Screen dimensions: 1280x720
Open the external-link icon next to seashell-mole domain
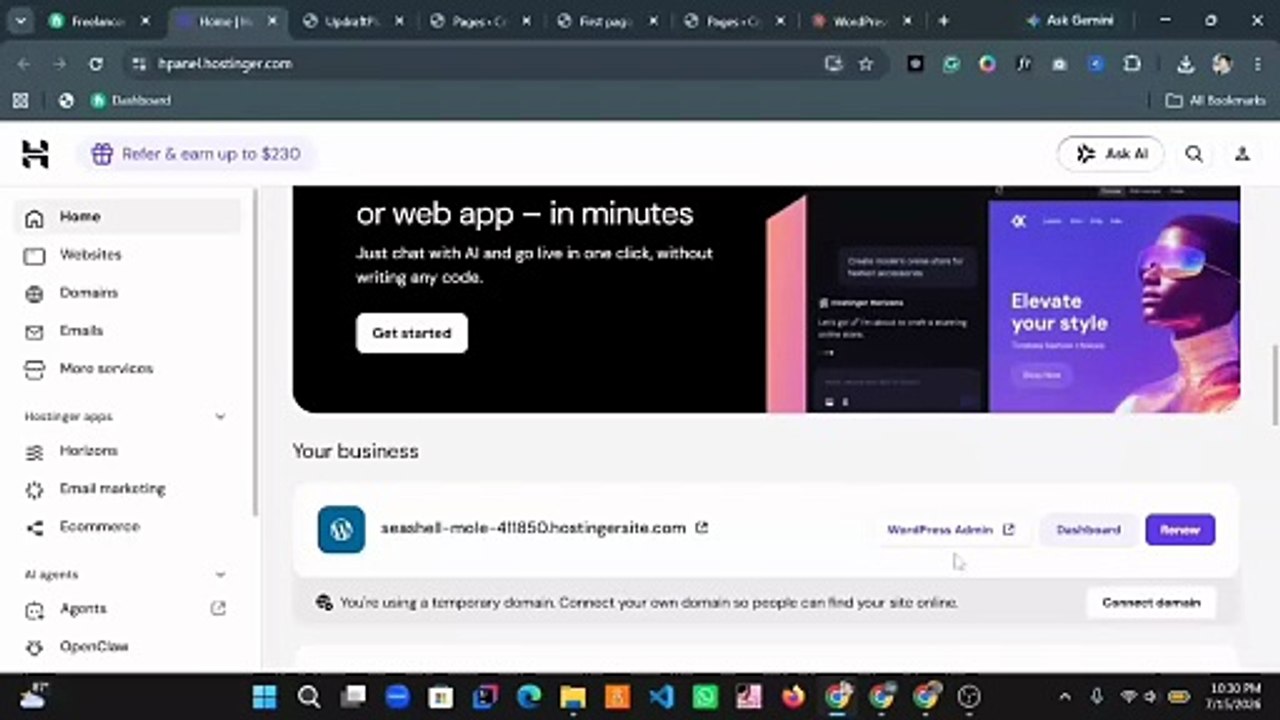pos(702,528)
